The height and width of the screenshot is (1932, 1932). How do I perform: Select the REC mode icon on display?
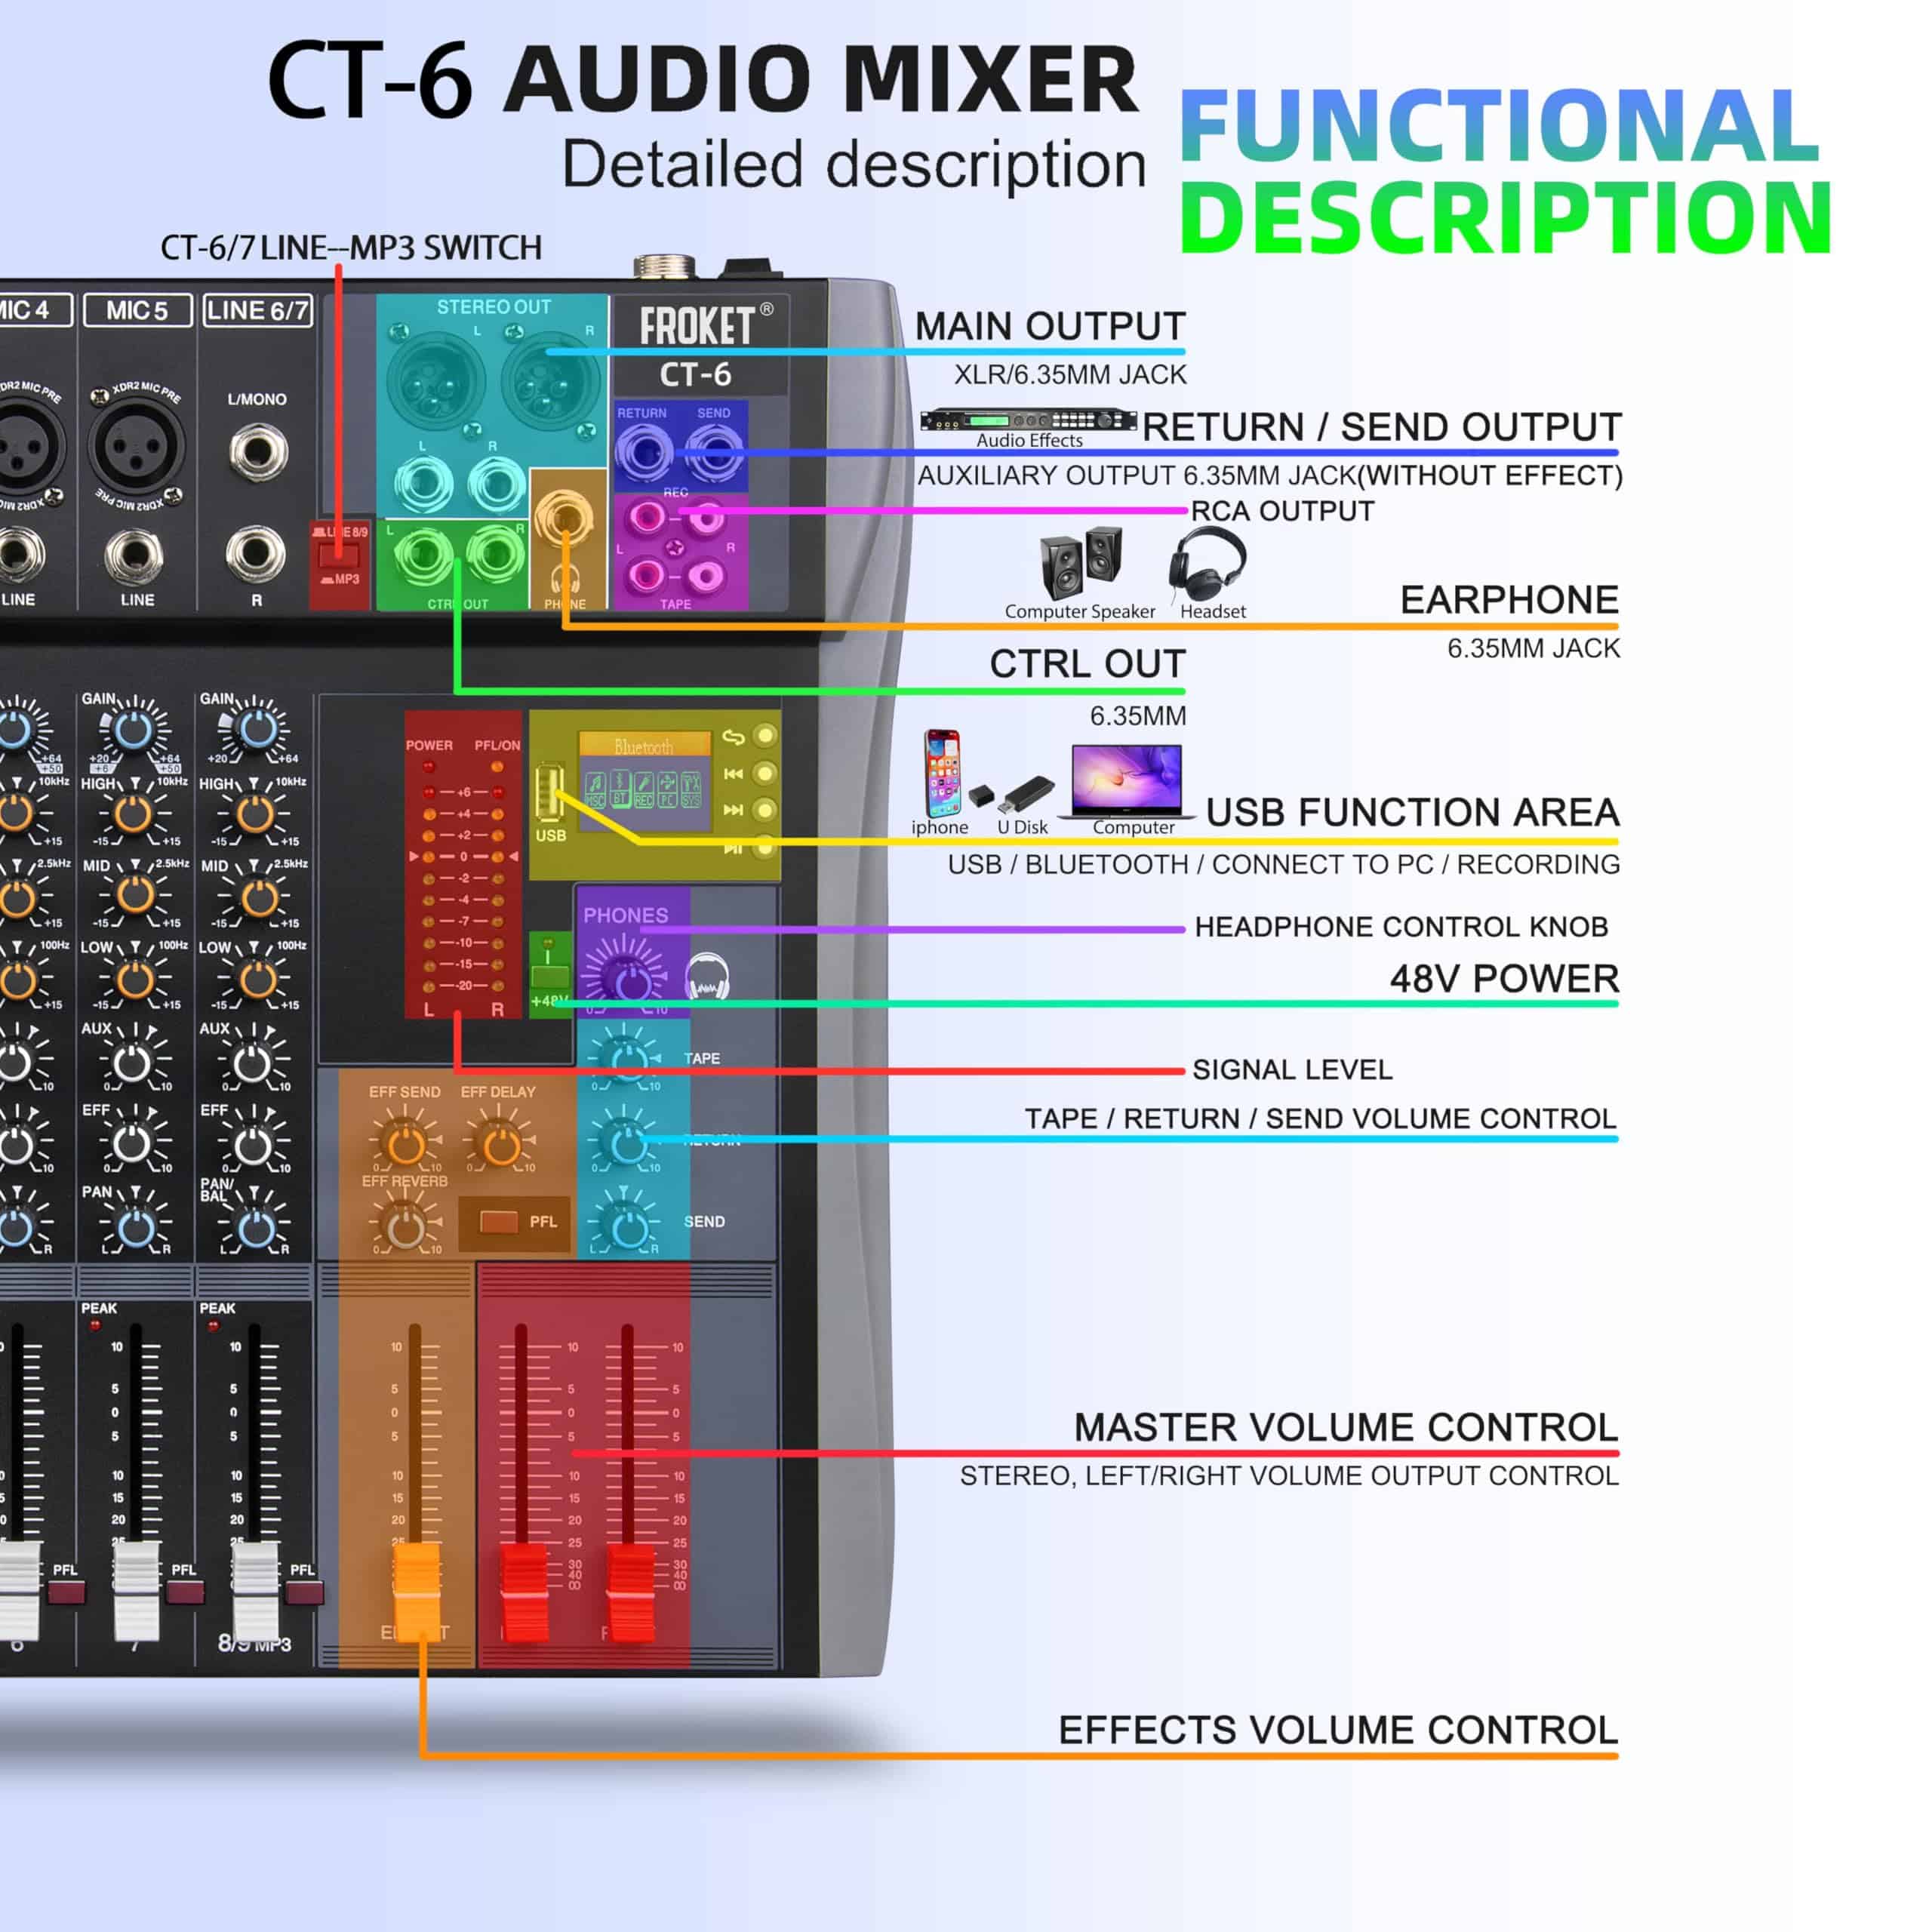644,789
